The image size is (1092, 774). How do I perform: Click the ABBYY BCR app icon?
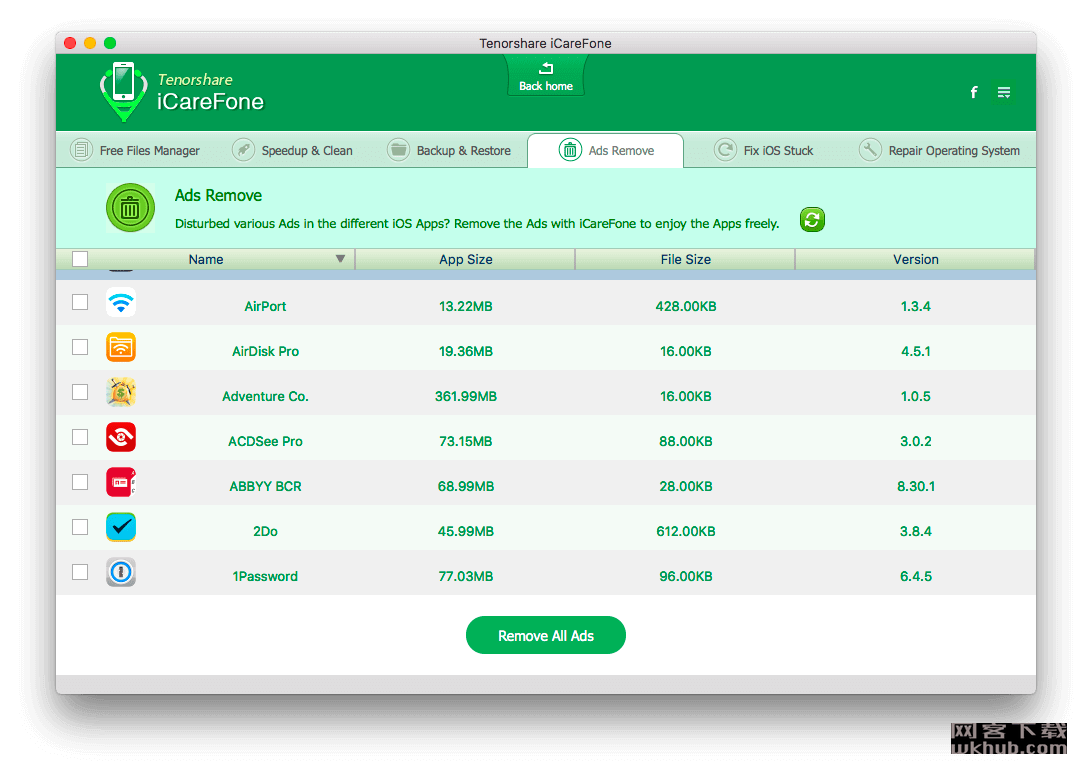[120, 482]
